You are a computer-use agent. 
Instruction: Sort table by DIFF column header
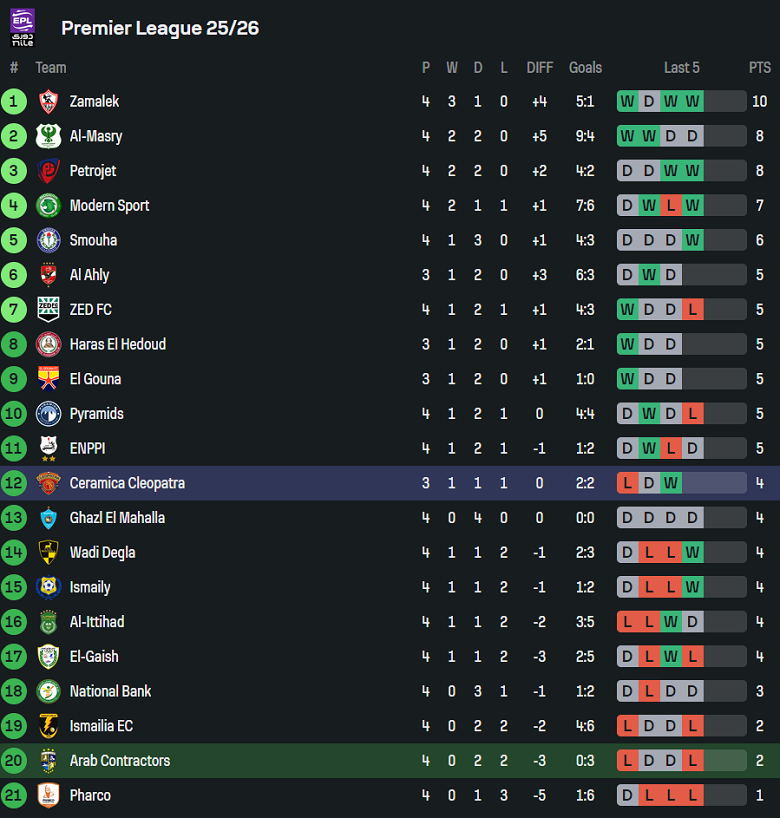tap(539, 68)
